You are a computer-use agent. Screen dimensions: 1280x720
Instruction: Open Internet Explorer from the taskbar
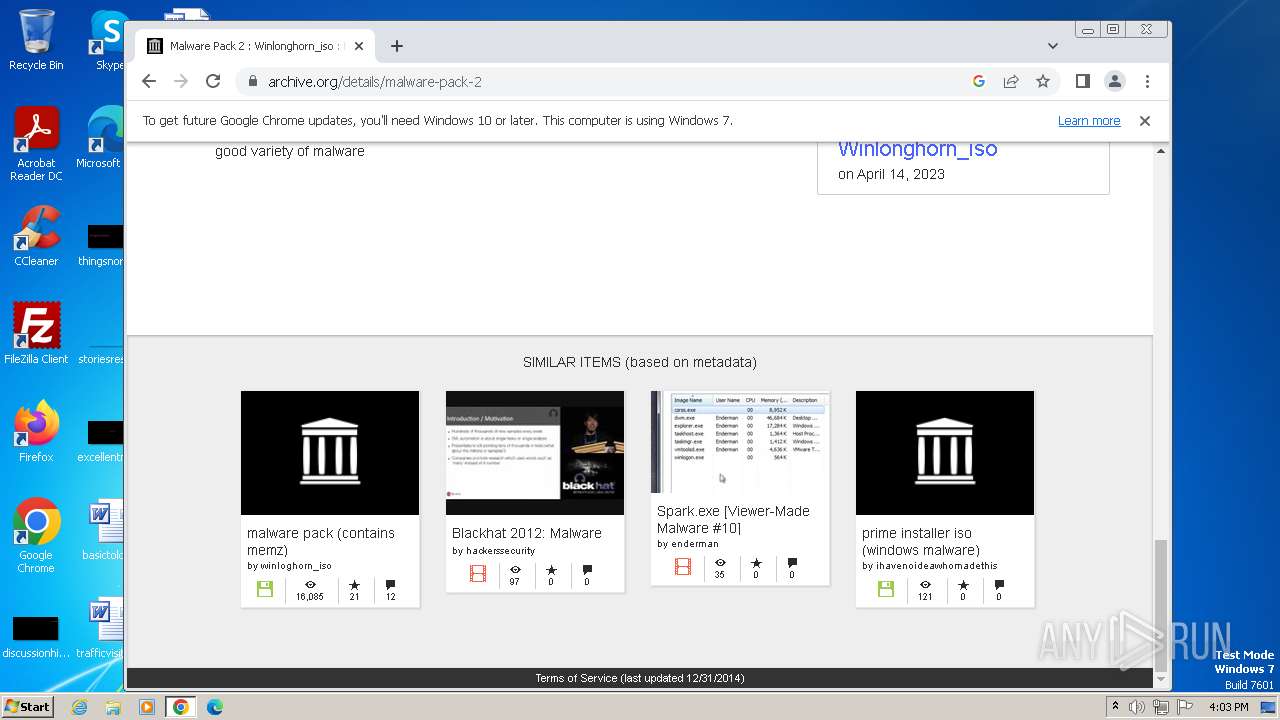[x=79, y=707]
